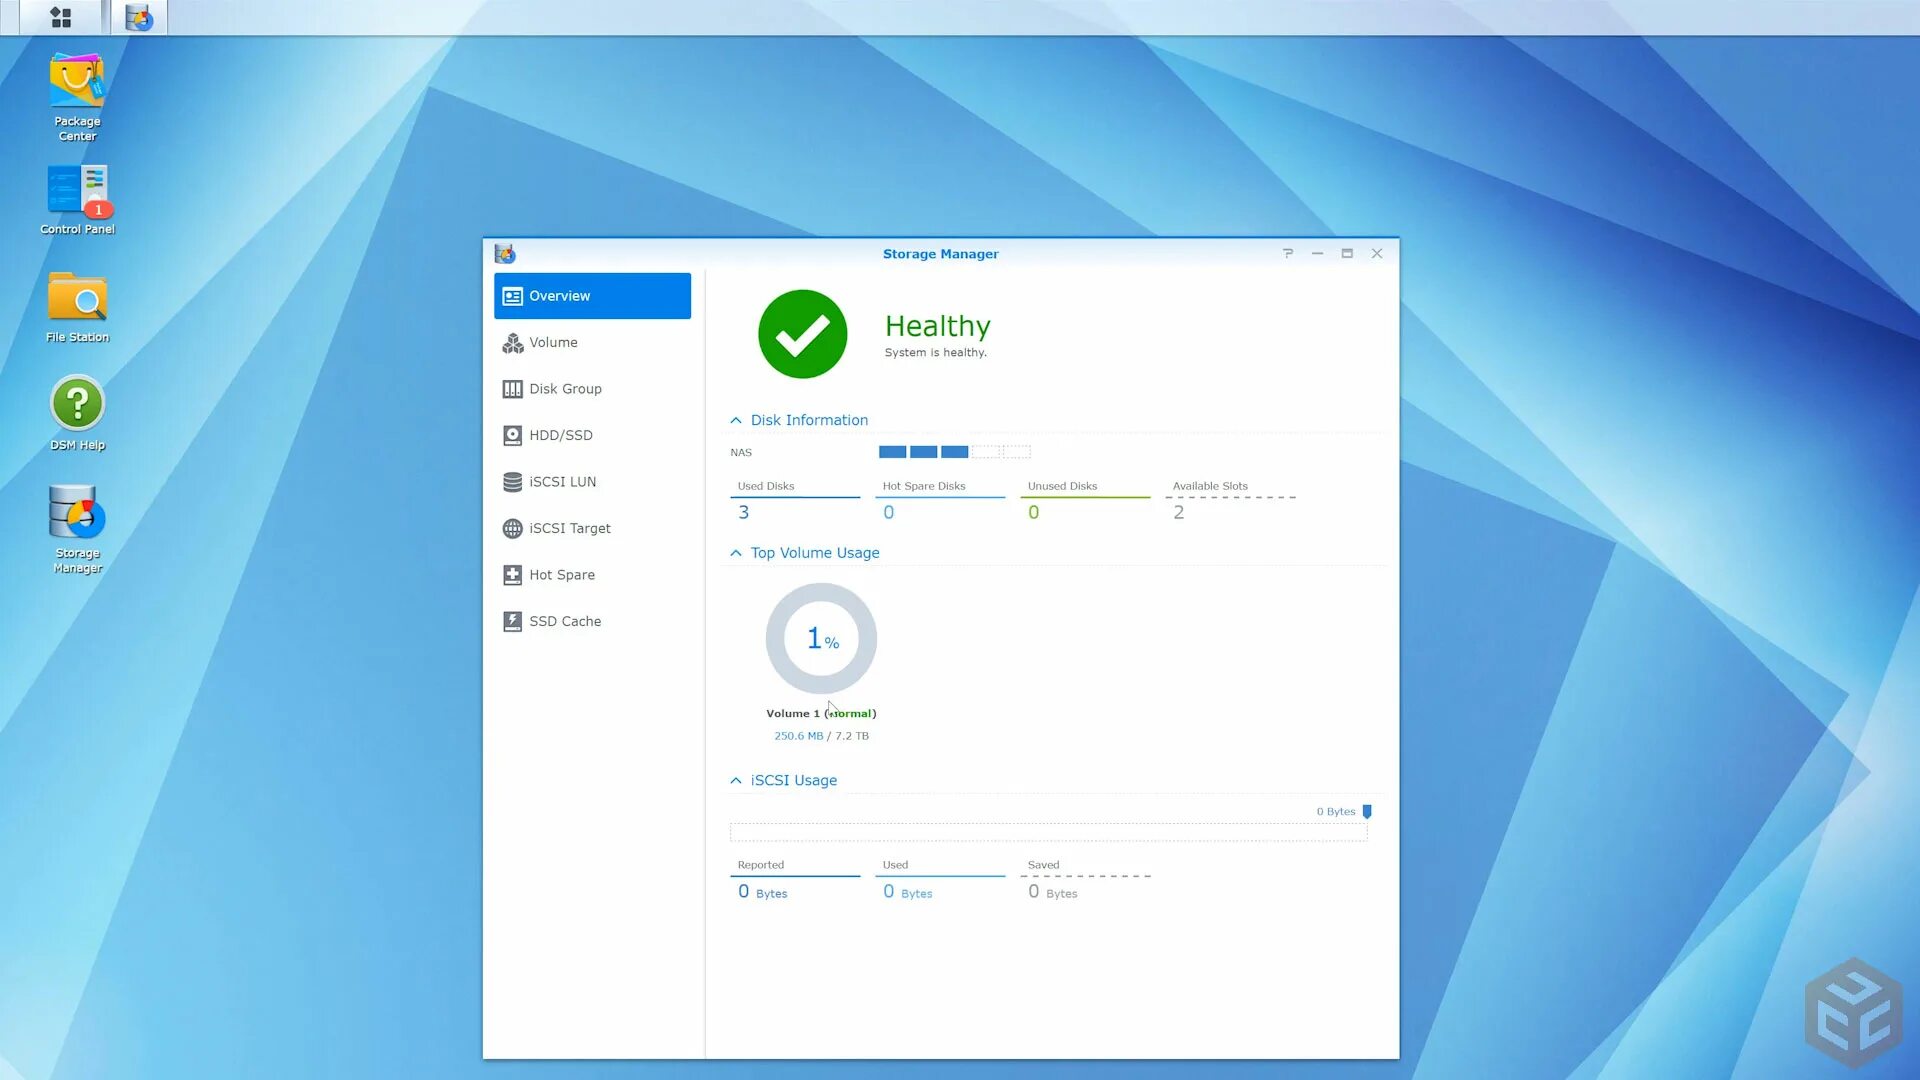Open DSM Help icon
This screenshot has width=1920, height=1080.
(77, 406)
